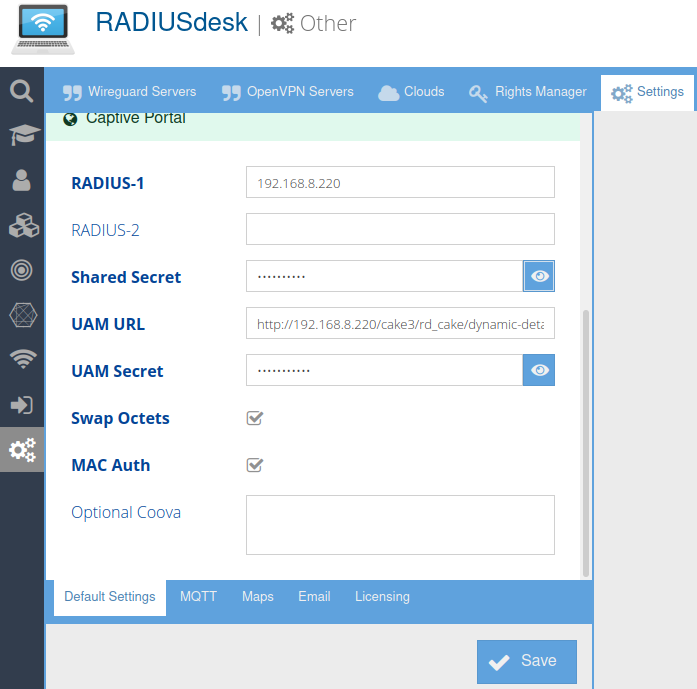
Task: Open the Wi-Fi signal sidebar icon
Action: [23, 359]
